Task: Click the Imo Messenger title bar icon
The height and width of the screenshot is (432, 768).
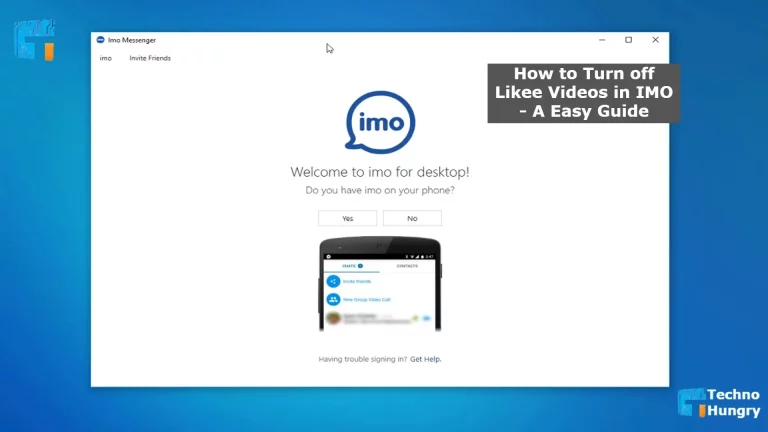Action: point(100,40)
